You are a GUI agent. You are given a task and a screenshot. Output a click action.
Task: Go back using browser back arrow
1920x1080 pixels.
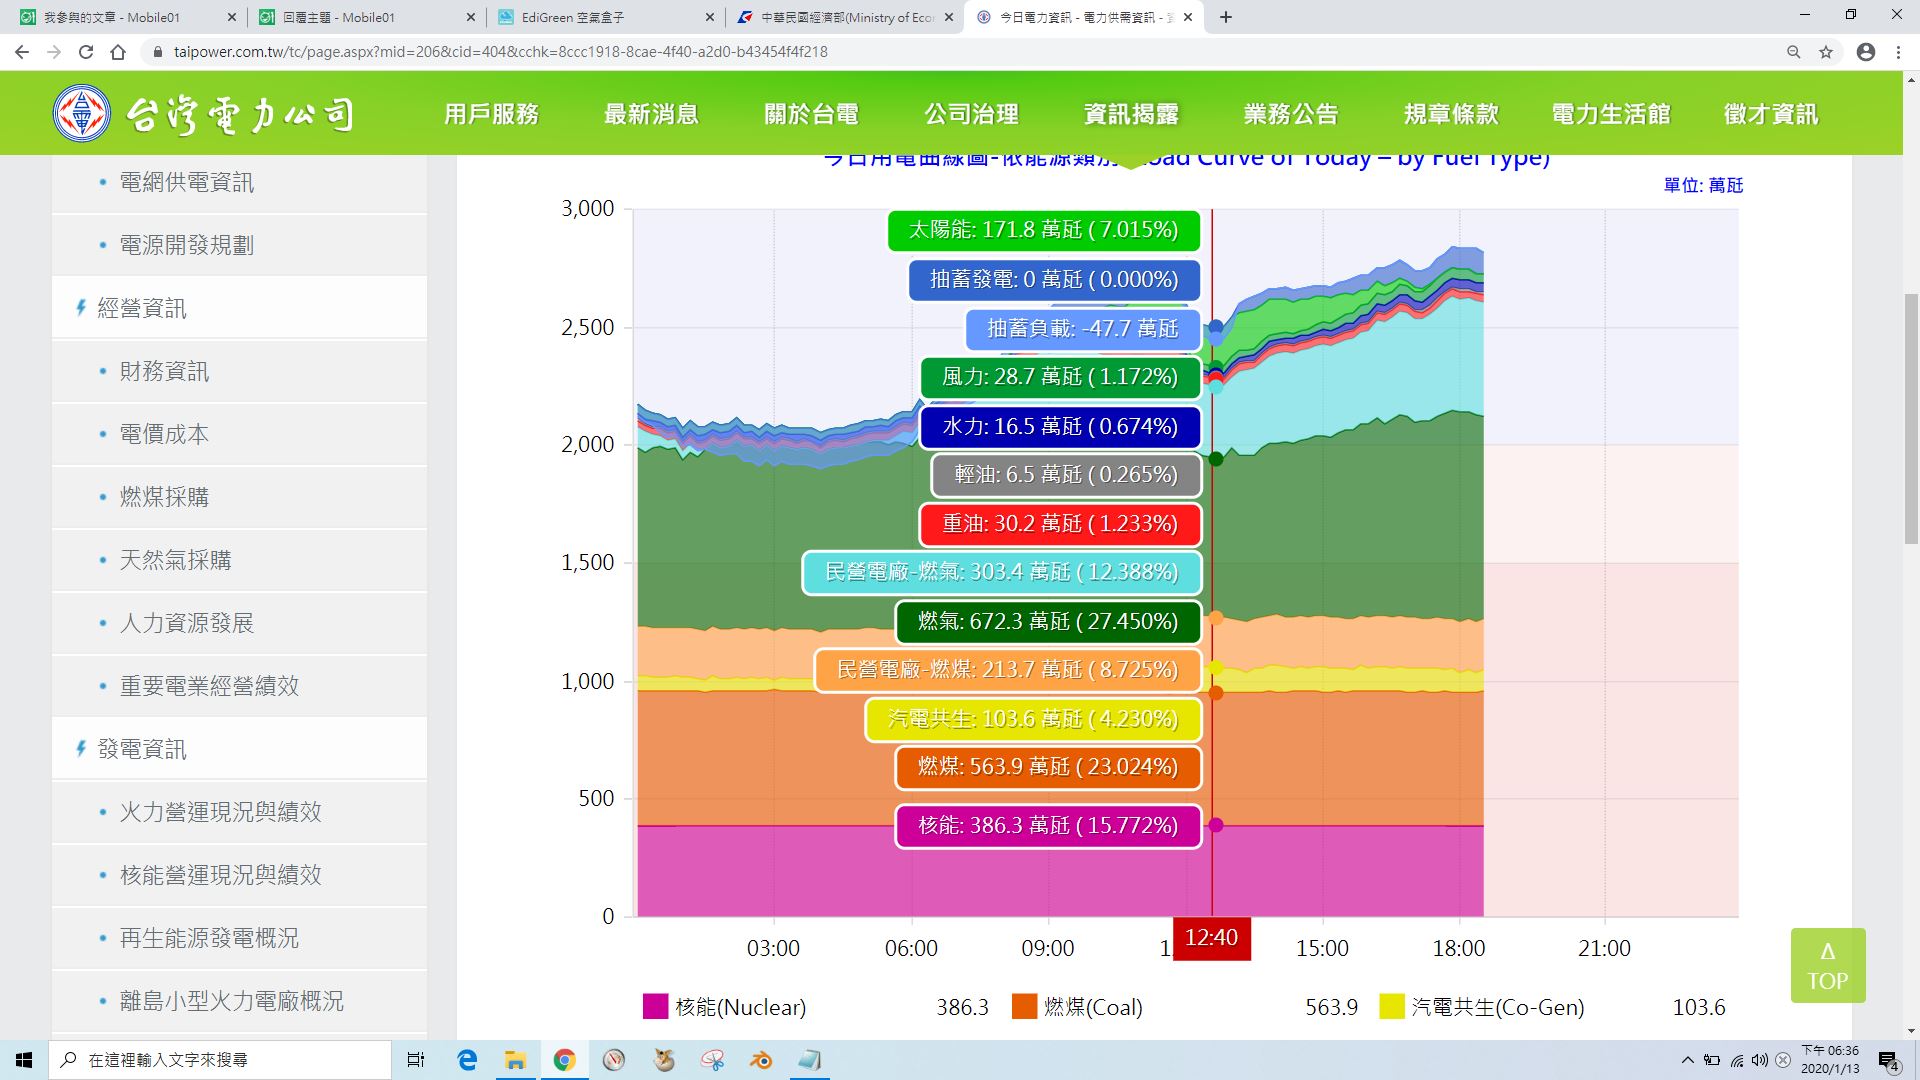[22, 52]
